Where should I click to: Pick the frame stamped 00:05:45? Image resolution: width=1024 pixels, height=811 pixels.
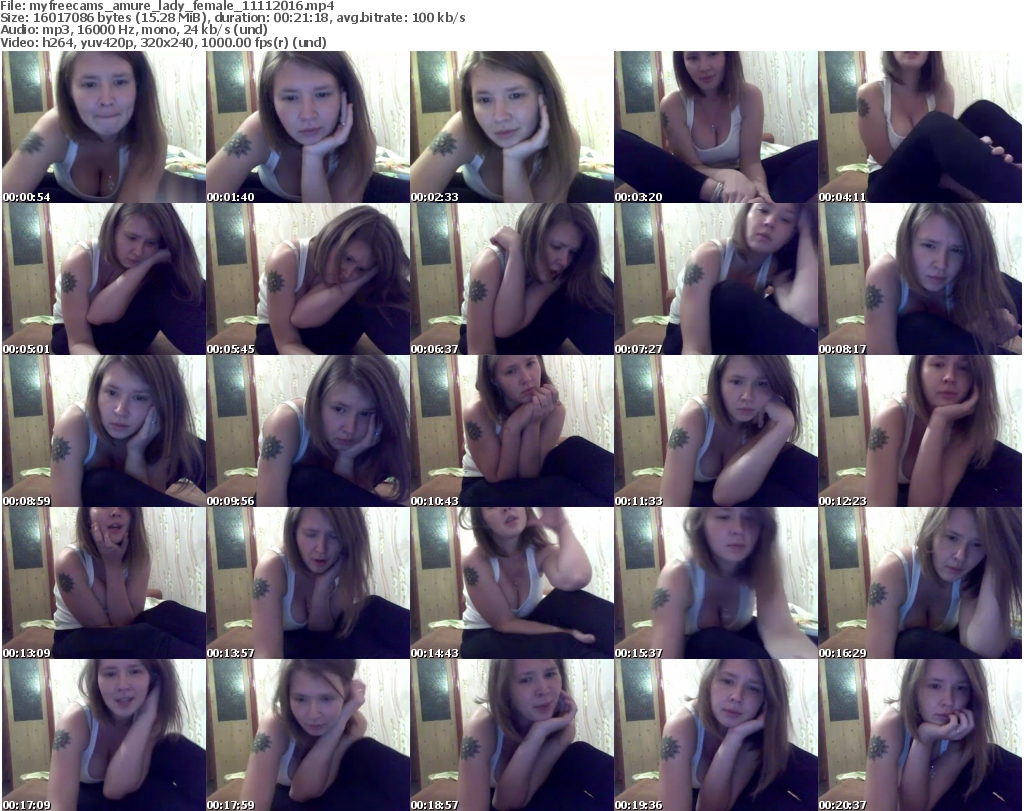point(308,279)
